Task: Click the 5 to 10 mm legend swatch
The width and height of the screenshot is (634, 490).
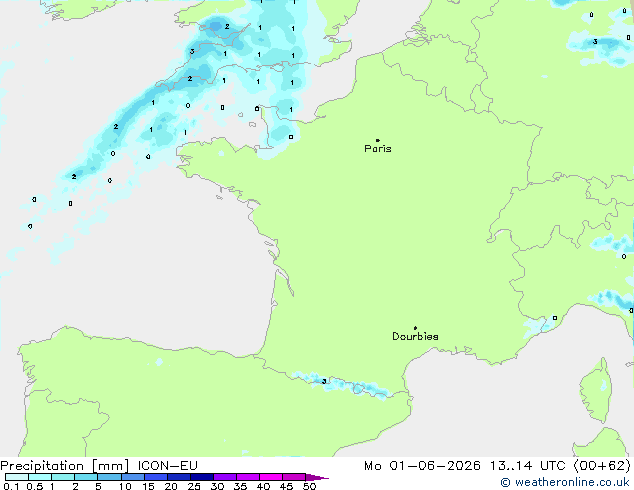Action: point(109,477)
